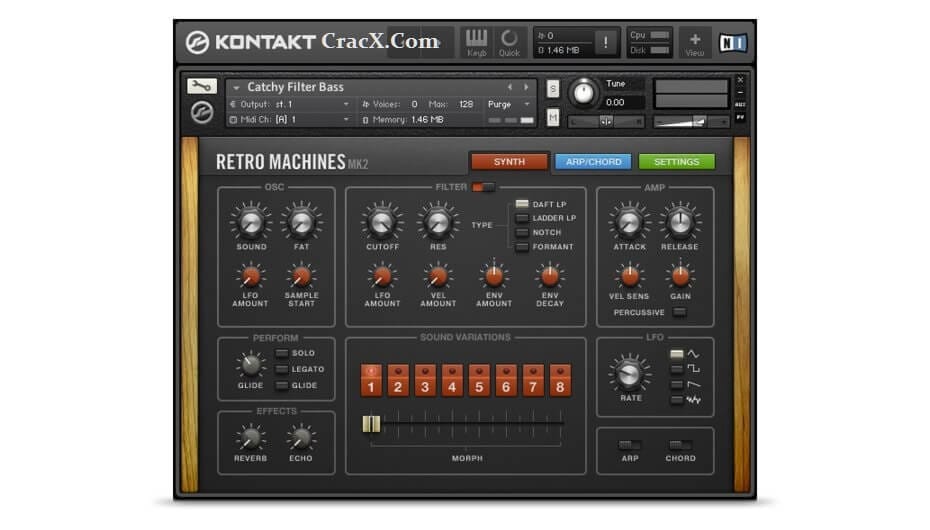Select sound variation 6

tap(506, 380)
